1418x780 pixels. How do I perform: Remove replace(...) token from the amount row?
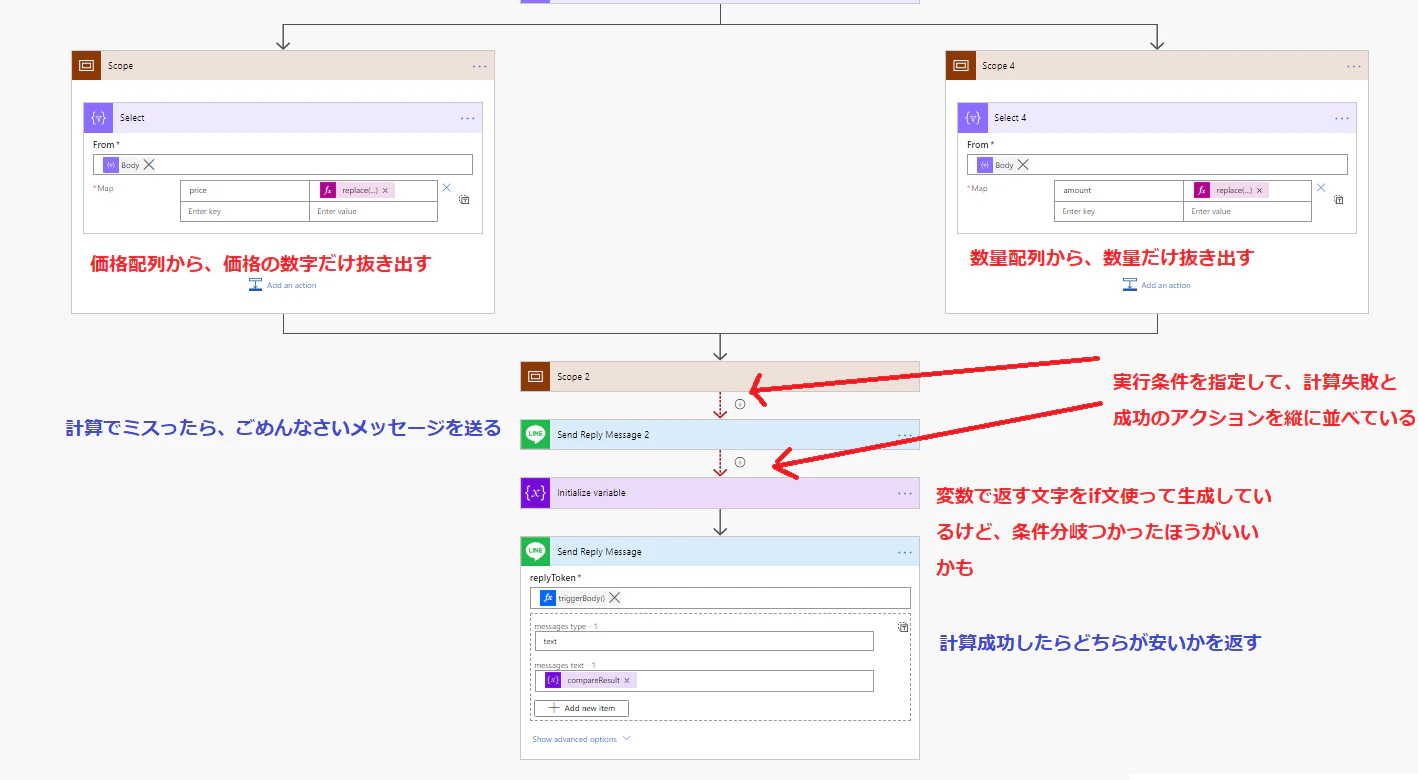1259,190
